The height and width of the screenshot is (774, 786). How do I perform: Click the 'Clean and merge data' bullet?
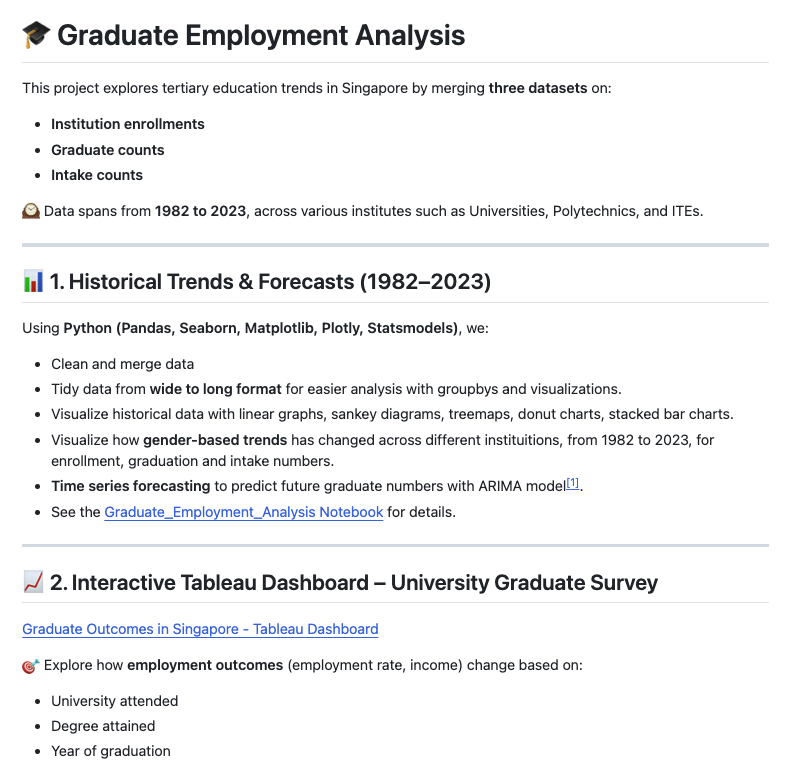click(x=123, y=364)
